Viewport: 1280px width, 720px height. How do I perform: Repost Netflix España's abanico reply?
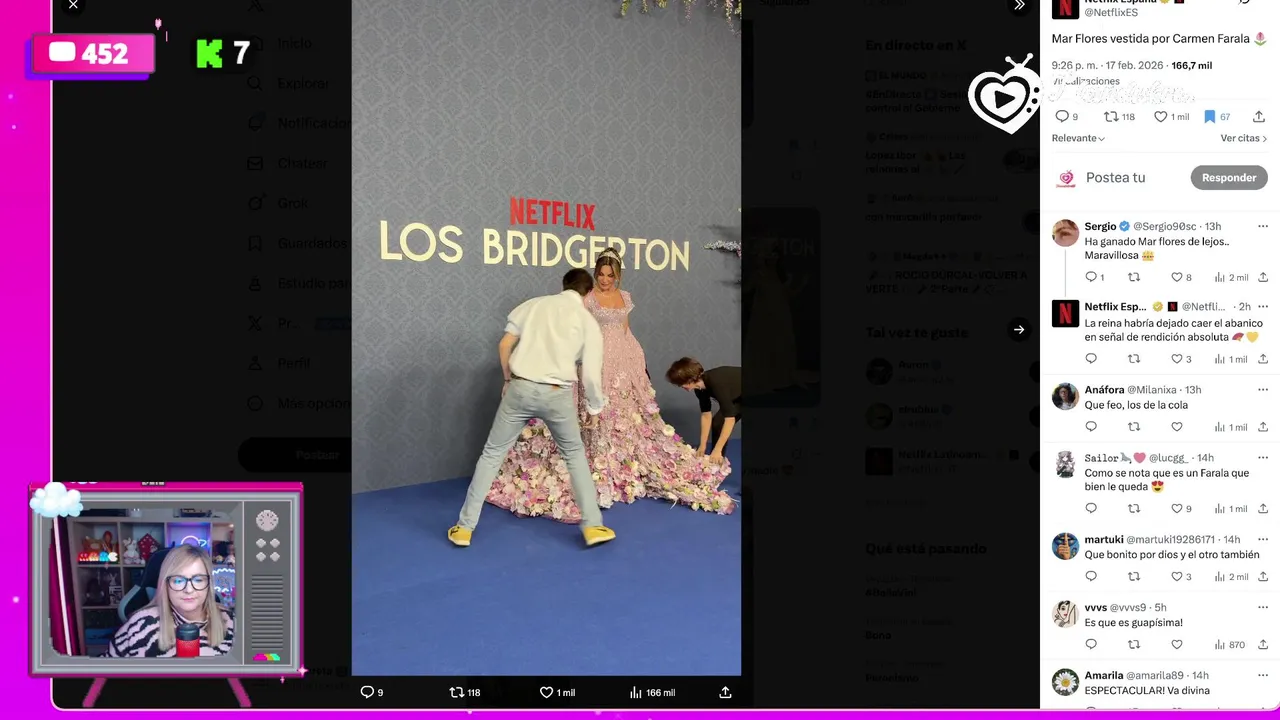1134,359
